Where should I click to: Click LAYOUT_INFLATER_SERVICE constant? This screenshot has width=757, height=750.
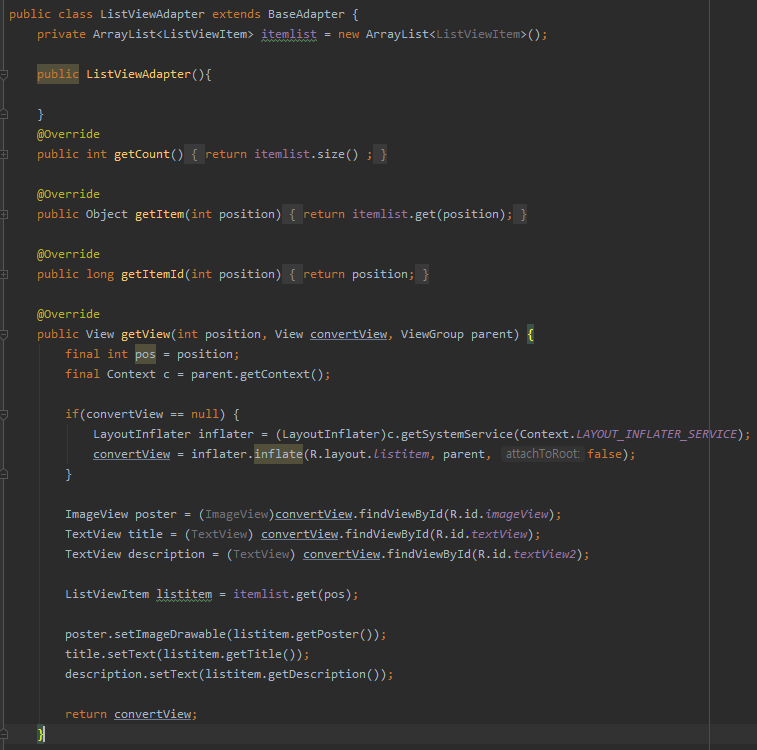pyautogui.click(x=656, y=434)
